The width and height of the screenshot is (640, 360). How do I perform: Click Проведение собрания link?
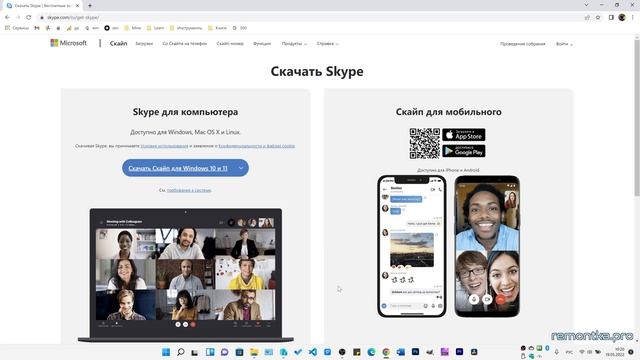[x=522, y=44]
